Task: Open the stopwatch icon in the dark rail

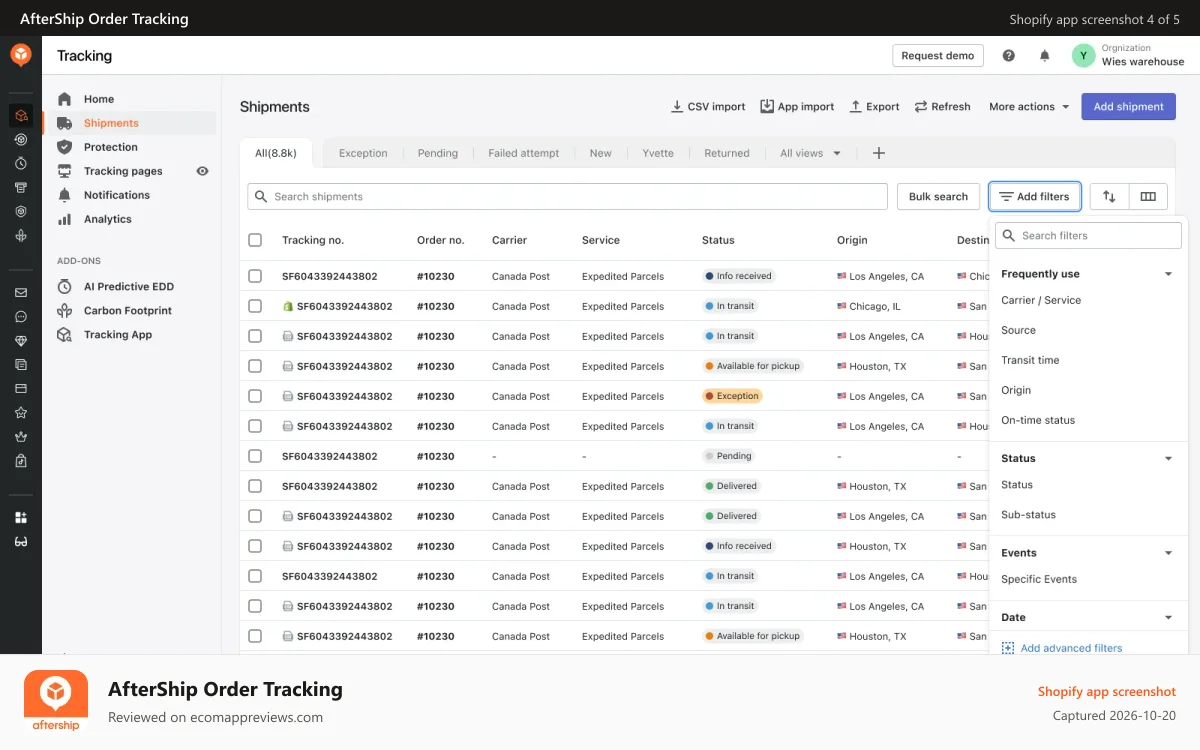Action: click(21, 163)
